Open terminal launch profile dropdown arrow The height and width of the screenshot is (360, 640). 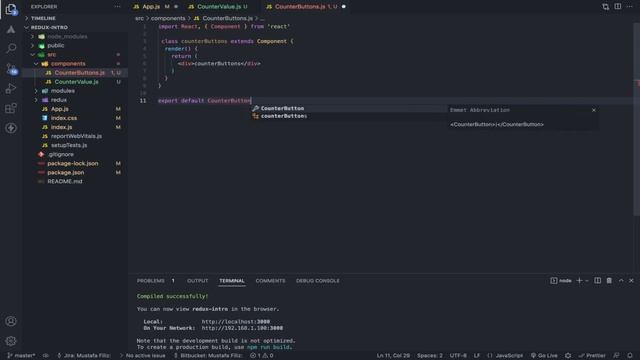click(587, 280)
